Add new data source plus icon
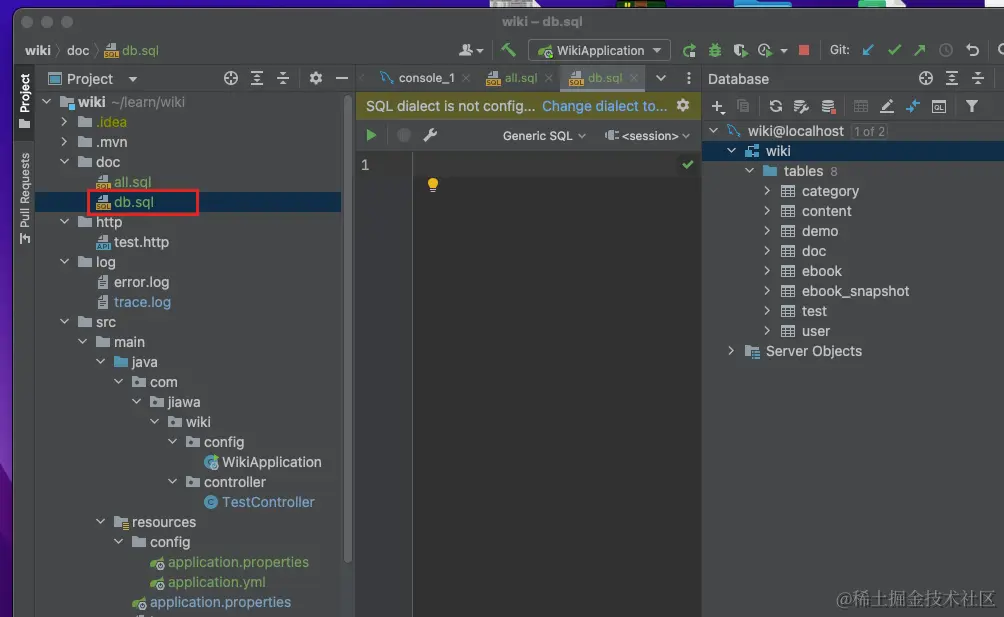 click(718, 107)
